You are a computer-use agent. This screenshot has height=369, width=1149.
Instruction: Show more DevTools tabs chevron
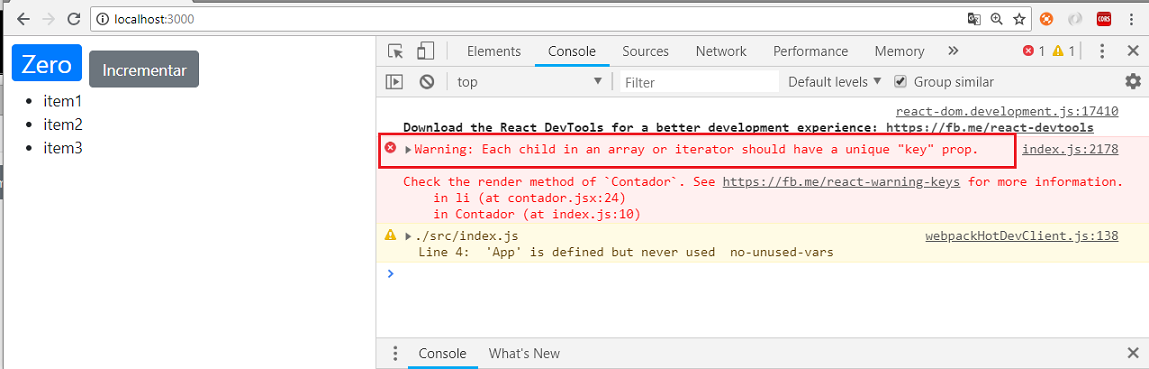pos(953,51)
